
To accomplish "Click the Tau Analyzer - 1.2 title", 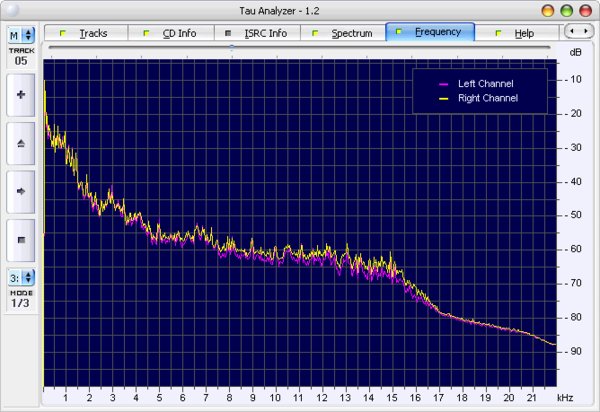I will point(279,11).
